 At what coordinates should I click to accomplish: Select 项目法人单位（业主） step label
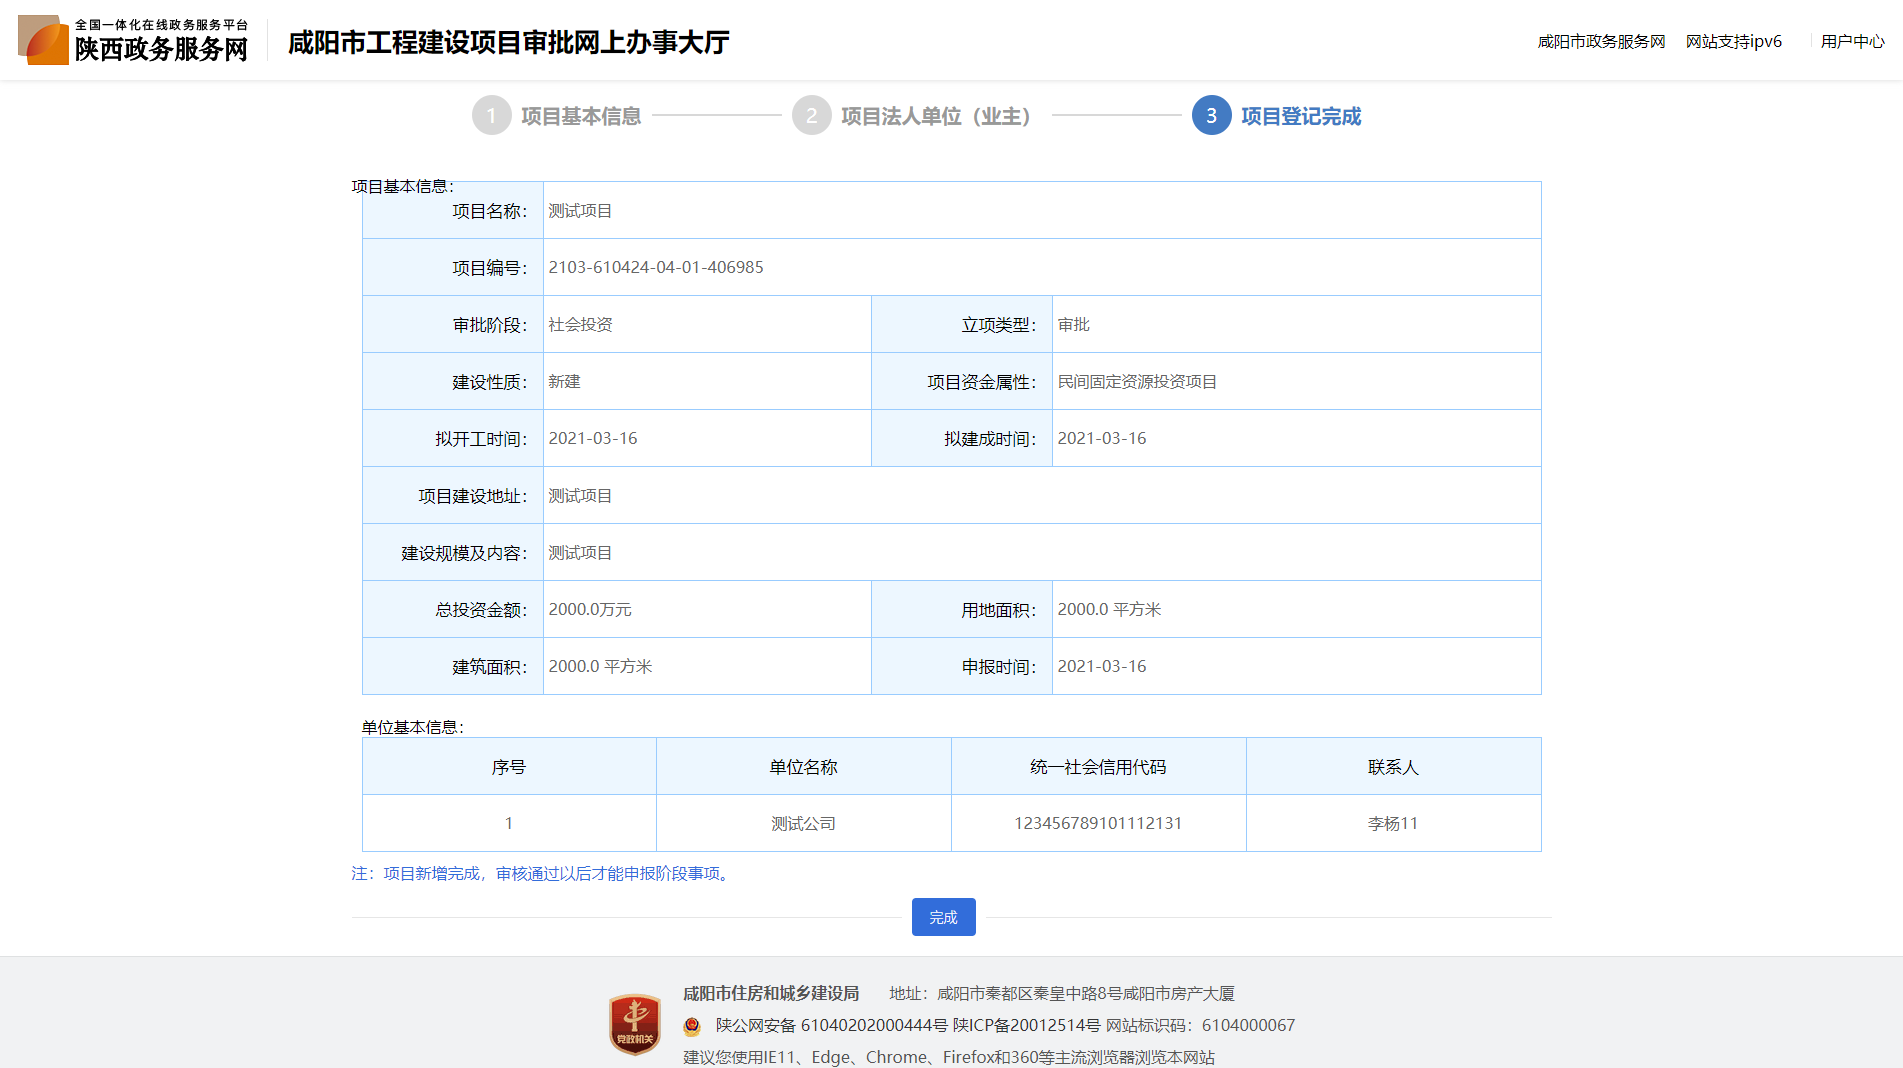(x=936, y=117)
